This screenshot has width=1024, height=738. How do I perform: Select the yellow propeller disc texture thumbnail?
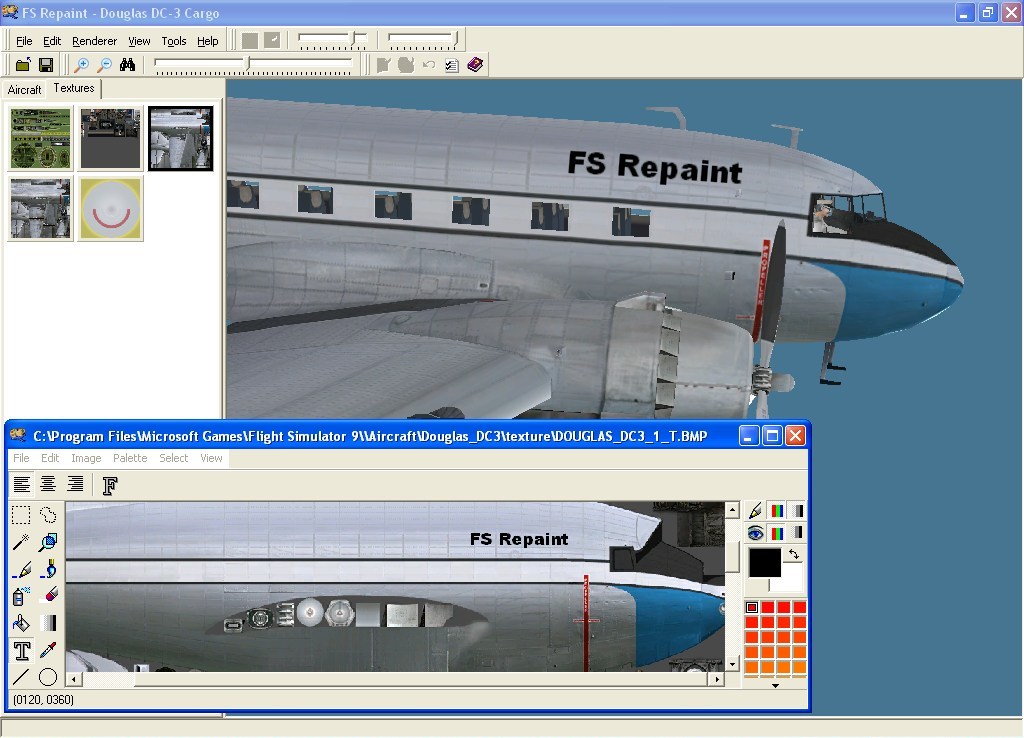[110, 209]
